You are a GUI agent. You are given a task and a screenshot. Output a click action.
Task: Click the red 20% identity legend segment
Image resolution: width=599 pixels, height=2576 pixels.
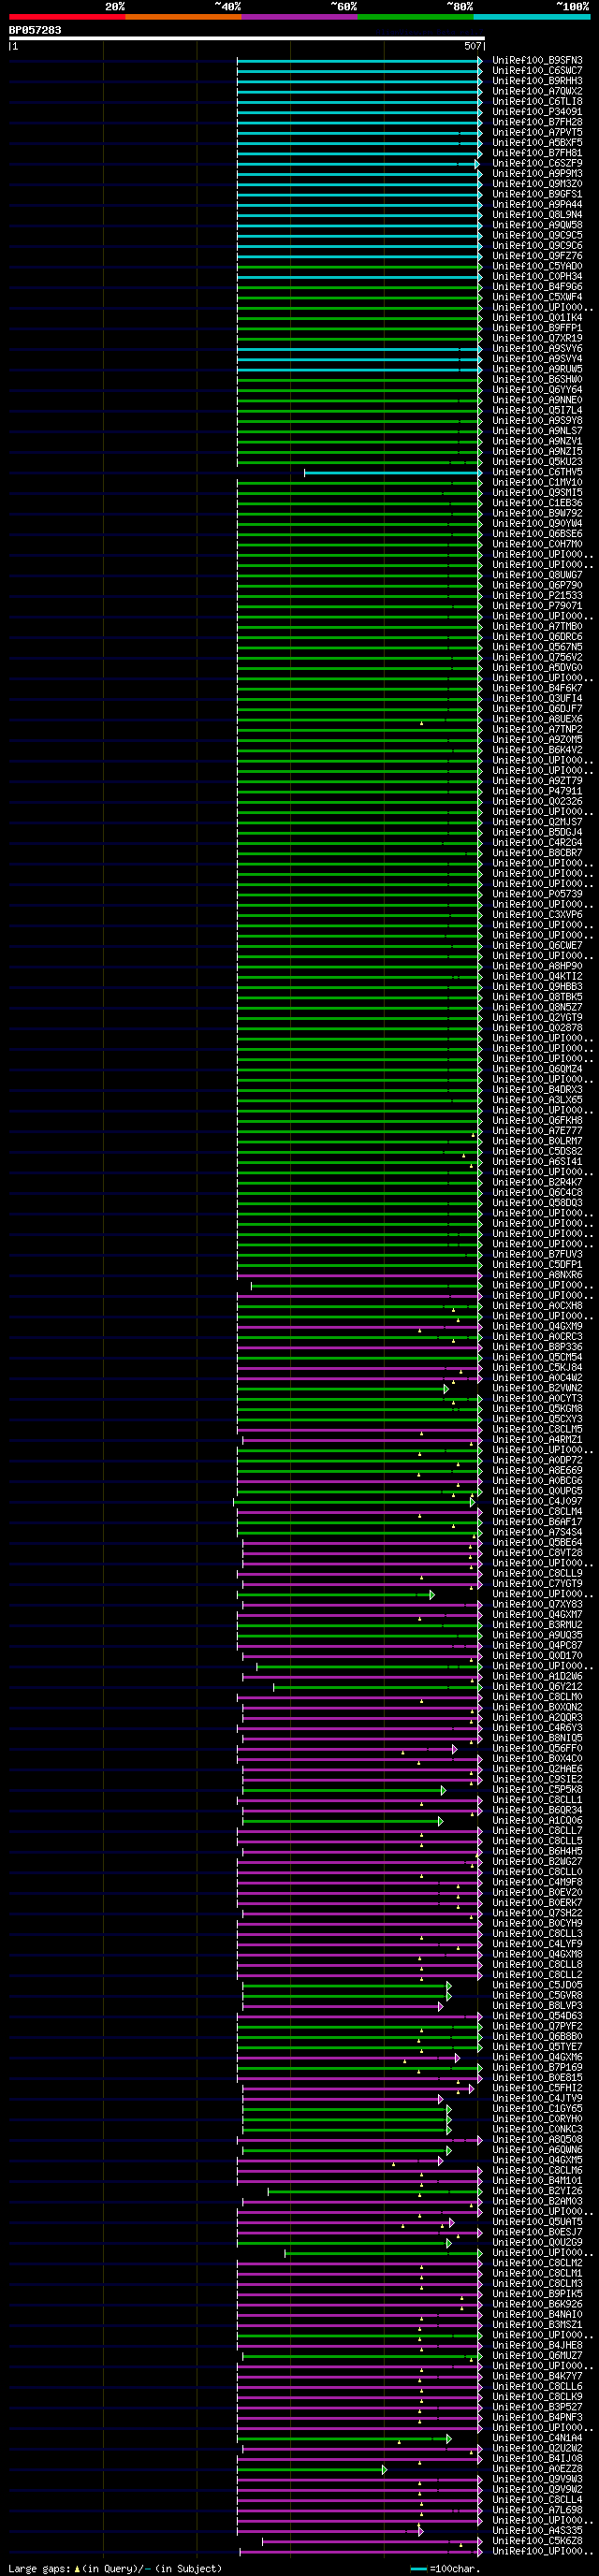click(x=67, y=17)
